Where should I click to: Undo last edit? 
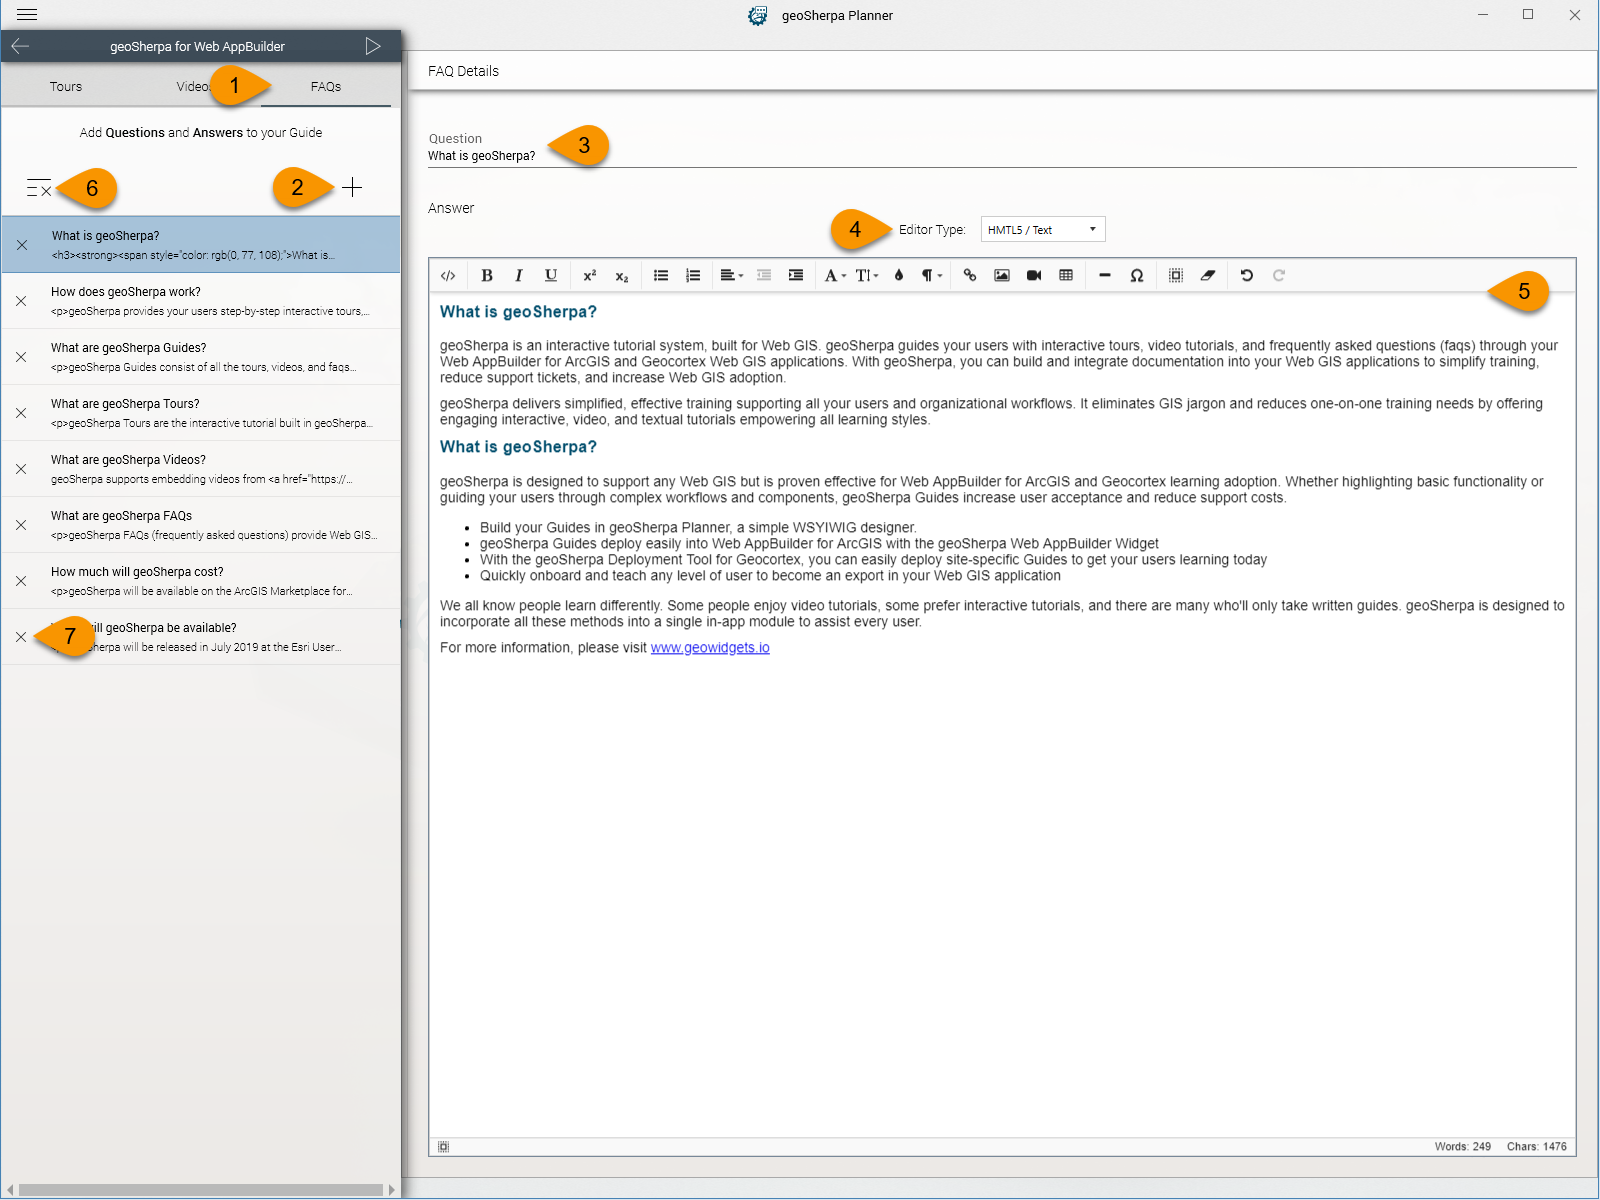pos(1247,276)
